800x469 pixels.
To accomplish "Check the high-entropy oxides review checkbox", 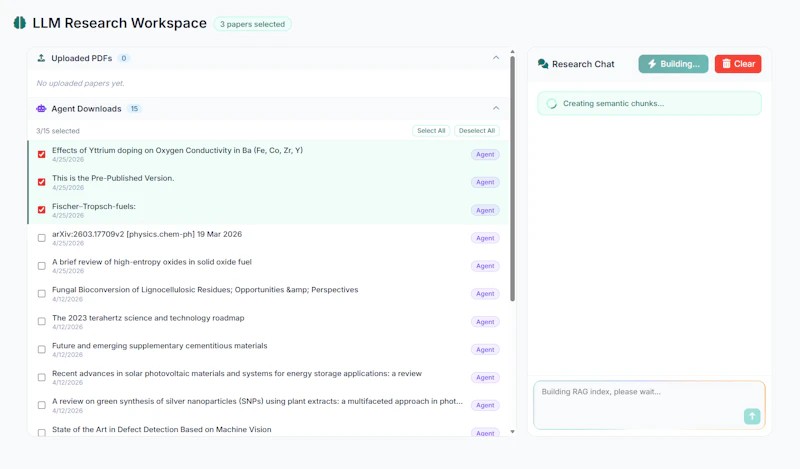I will [42, 266].
